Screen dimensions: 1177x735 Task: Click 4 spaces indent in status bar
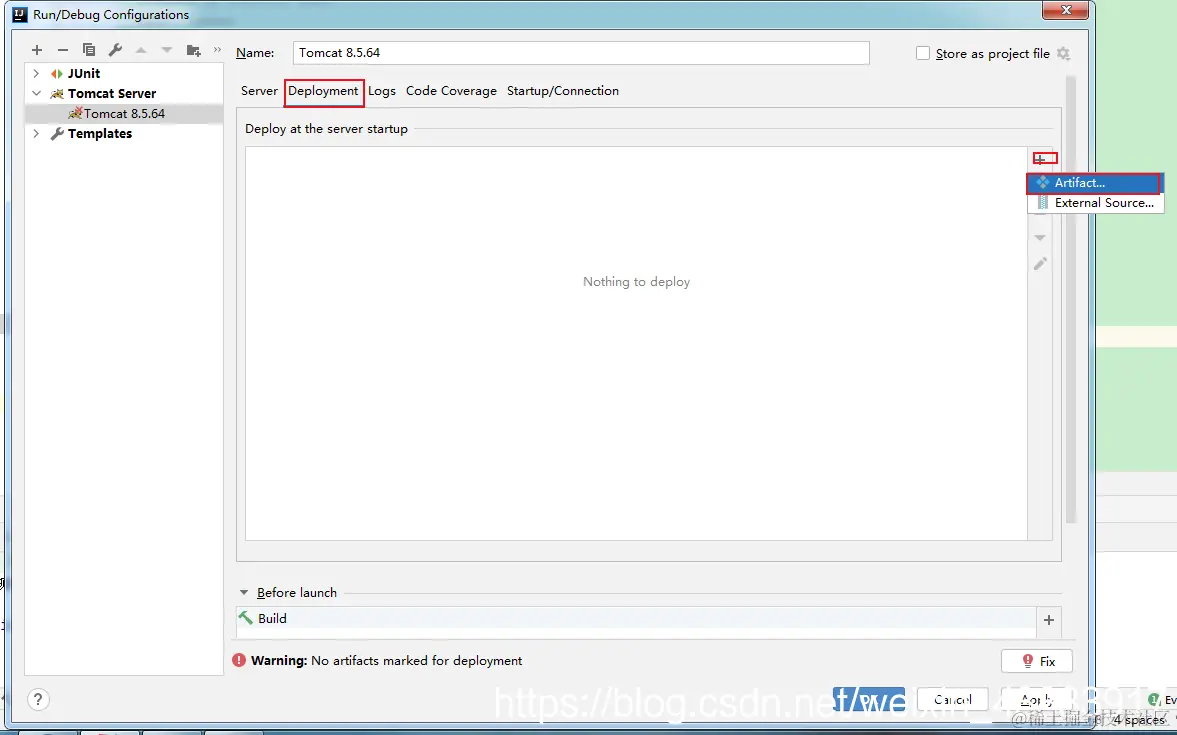point(1139,719)
